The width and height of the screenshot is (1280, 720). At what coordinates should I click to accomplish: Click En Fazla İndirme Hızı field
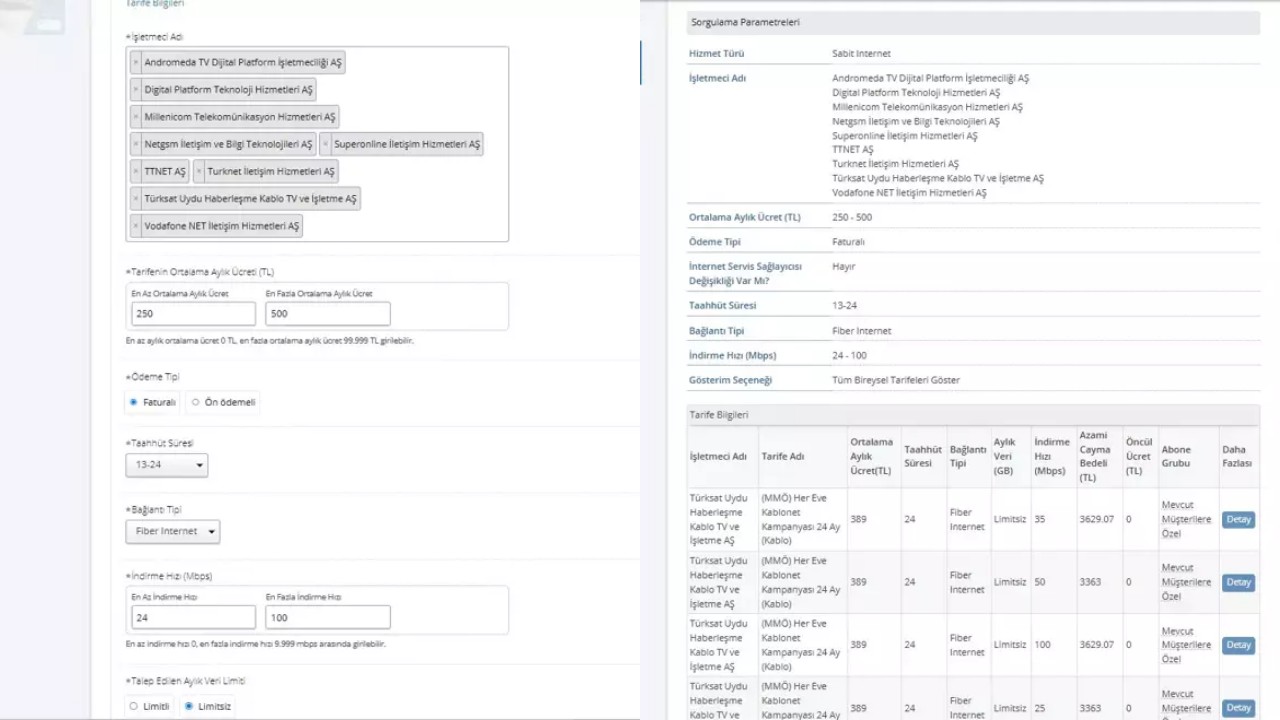tap(328, 618)
